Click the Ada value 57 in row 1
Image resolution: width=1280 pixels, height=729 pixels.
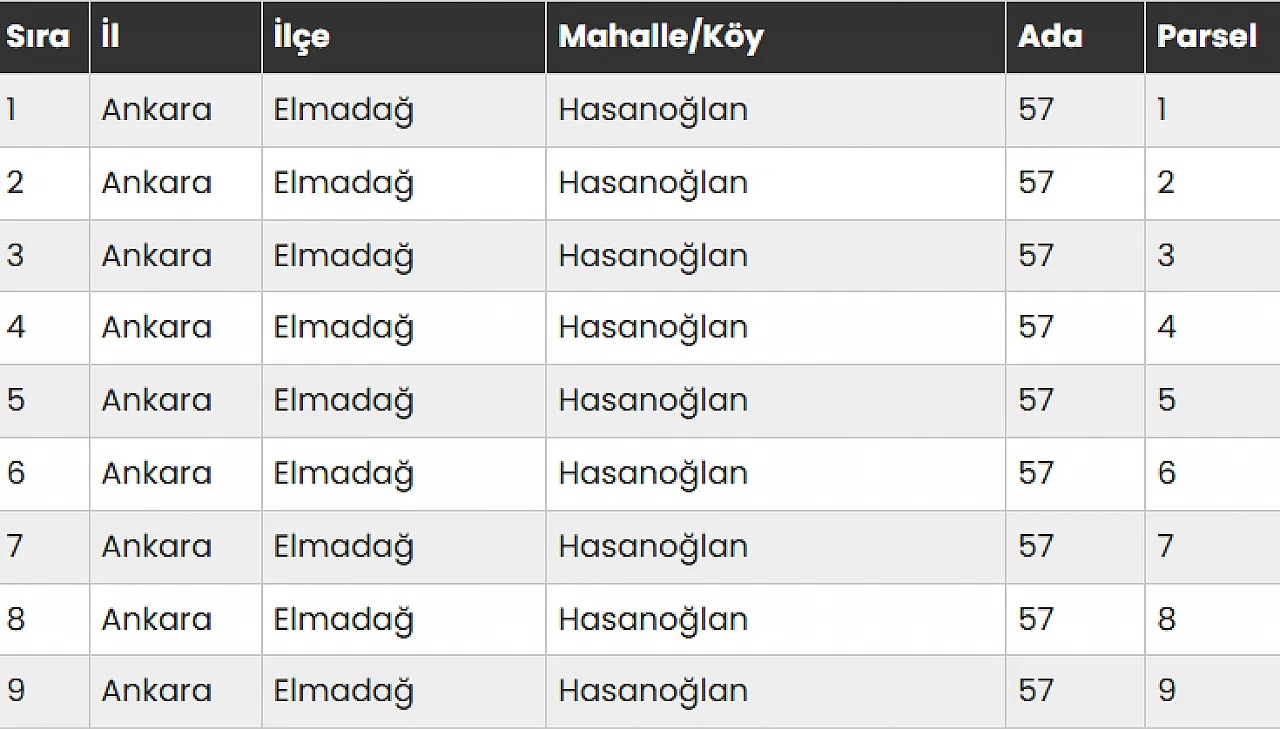1036,109
